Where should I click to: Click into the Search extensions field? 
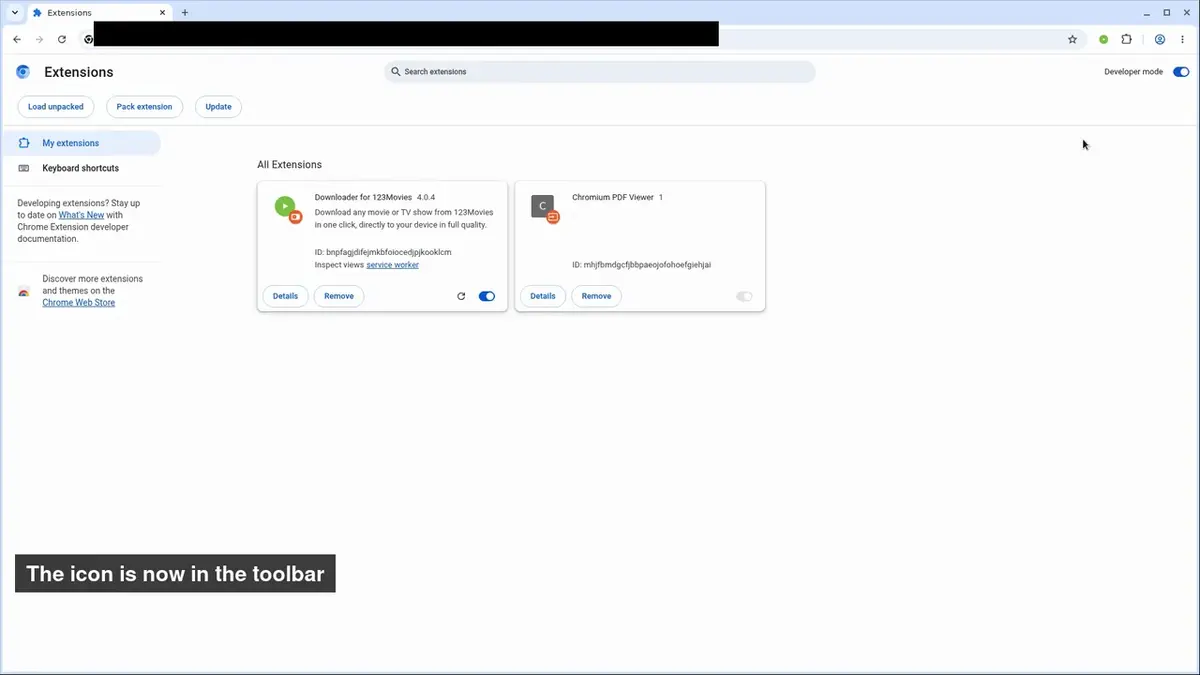pyautogui.click(x=600, y=72)
